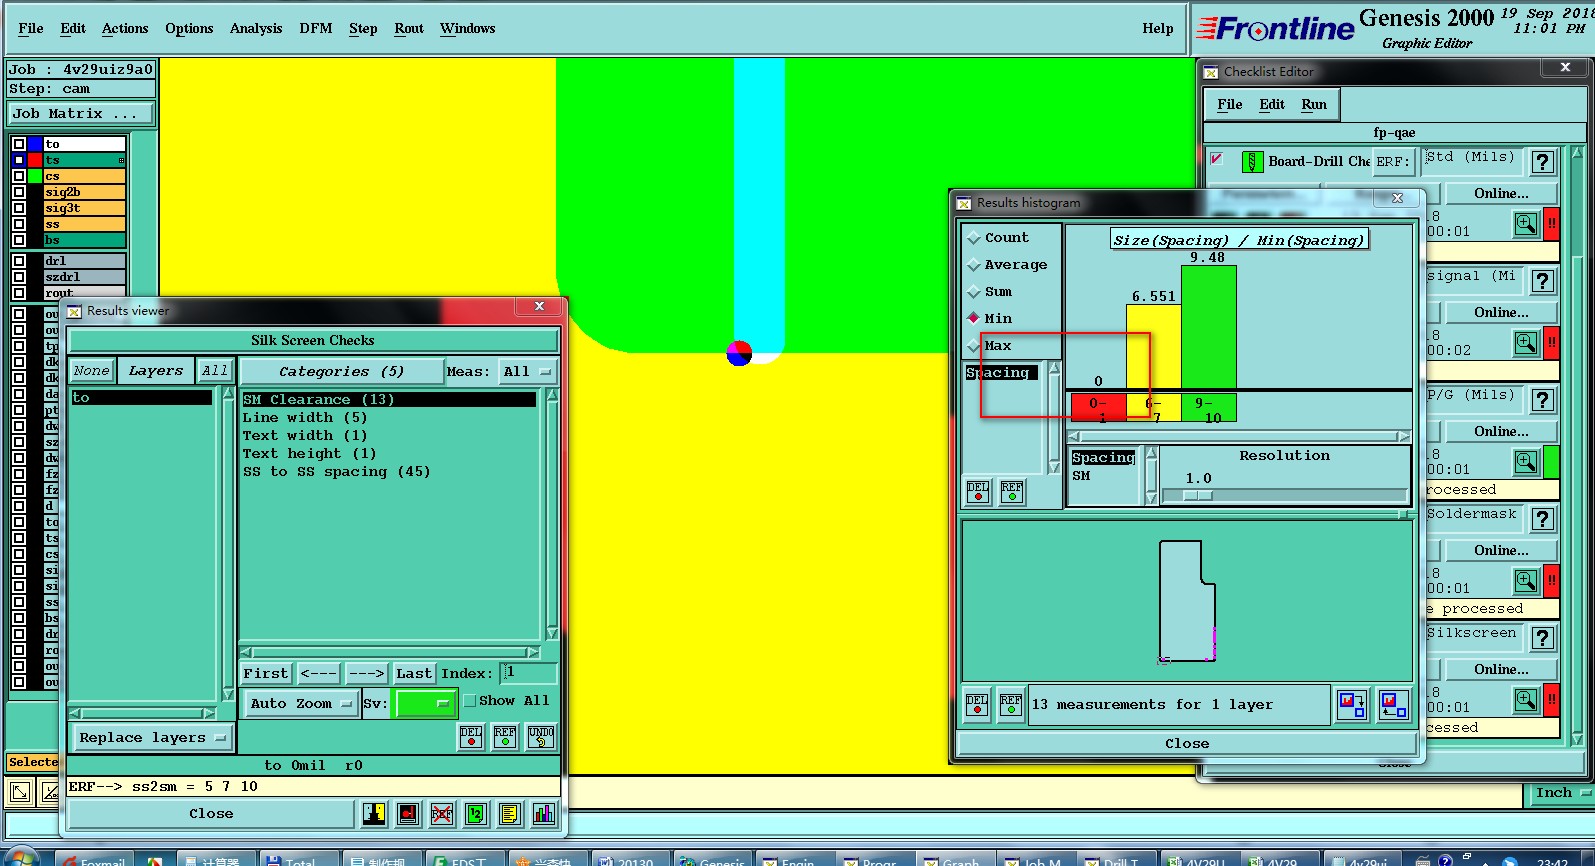Go to next result with ---> button

(x=366, y=674)
